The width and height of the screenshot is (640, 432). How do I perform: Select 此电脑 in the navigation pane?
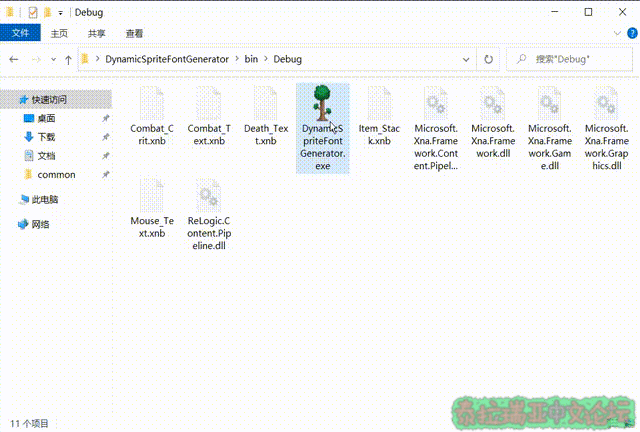pyautogui.click(x=45, y=200)
